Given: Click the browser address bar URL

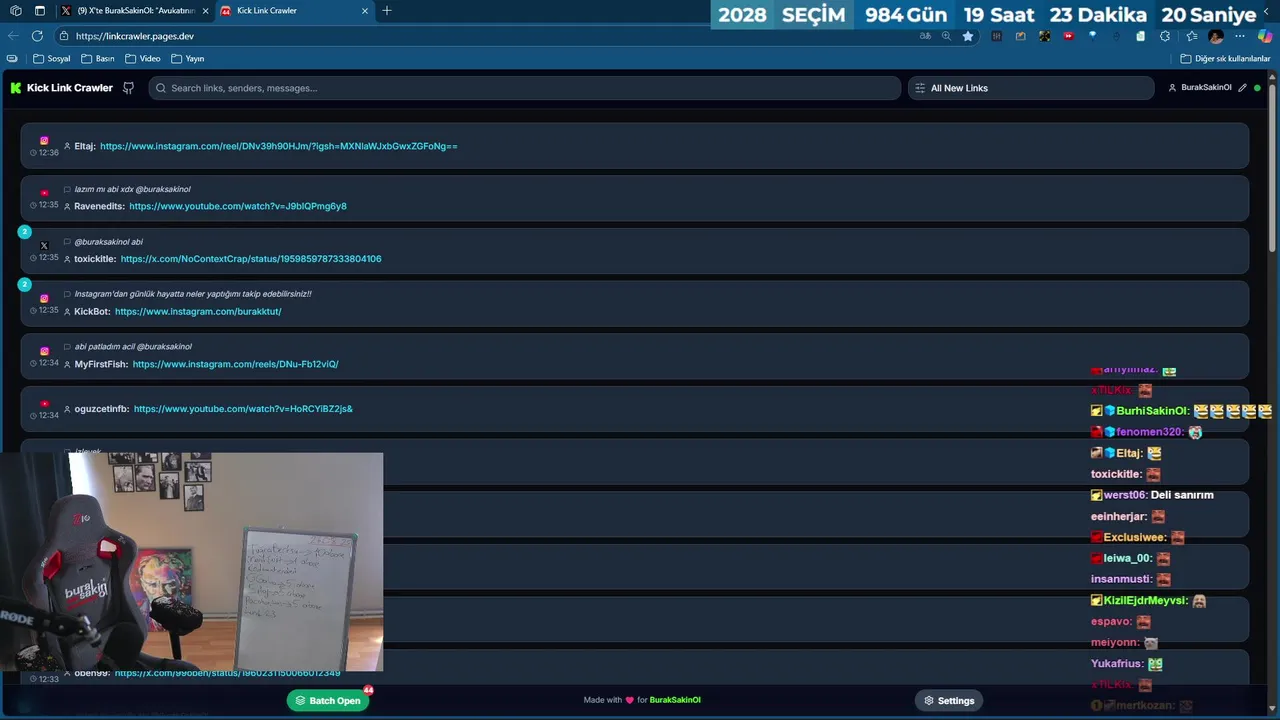Looking at the screenshot, I should point(135,36).
